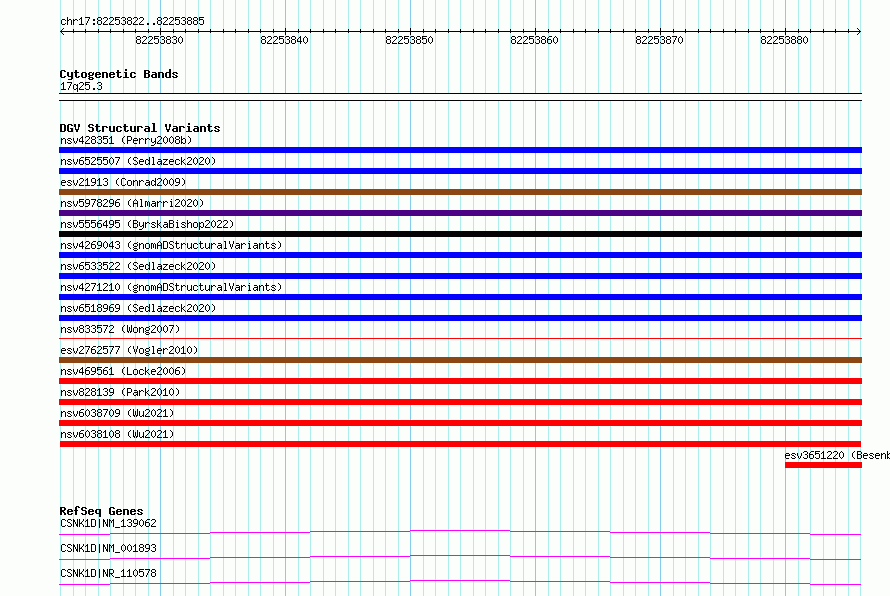This screenshot has height=596, width=890.
Task: Select the blue bar under nsv4269043
Action: (x=460, y=255)
